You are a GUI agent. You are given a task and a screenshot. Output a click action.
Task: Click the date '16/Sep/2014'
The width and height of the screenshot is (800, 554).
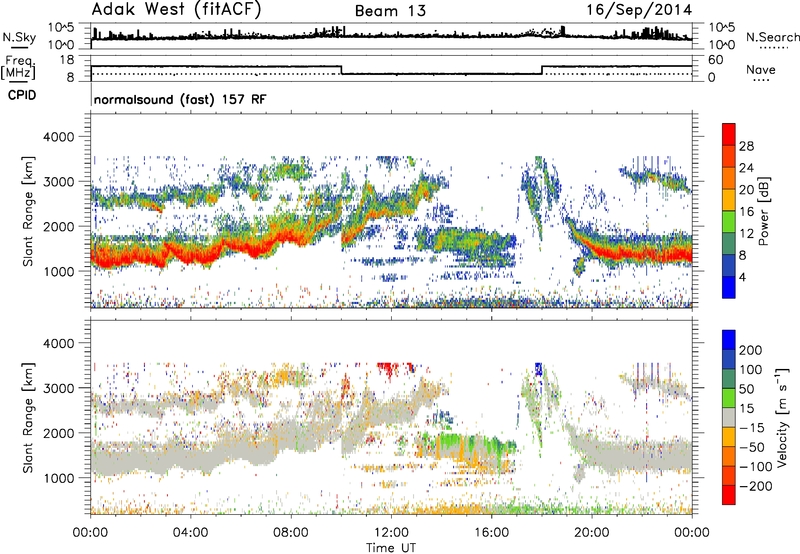pos(639,10)
